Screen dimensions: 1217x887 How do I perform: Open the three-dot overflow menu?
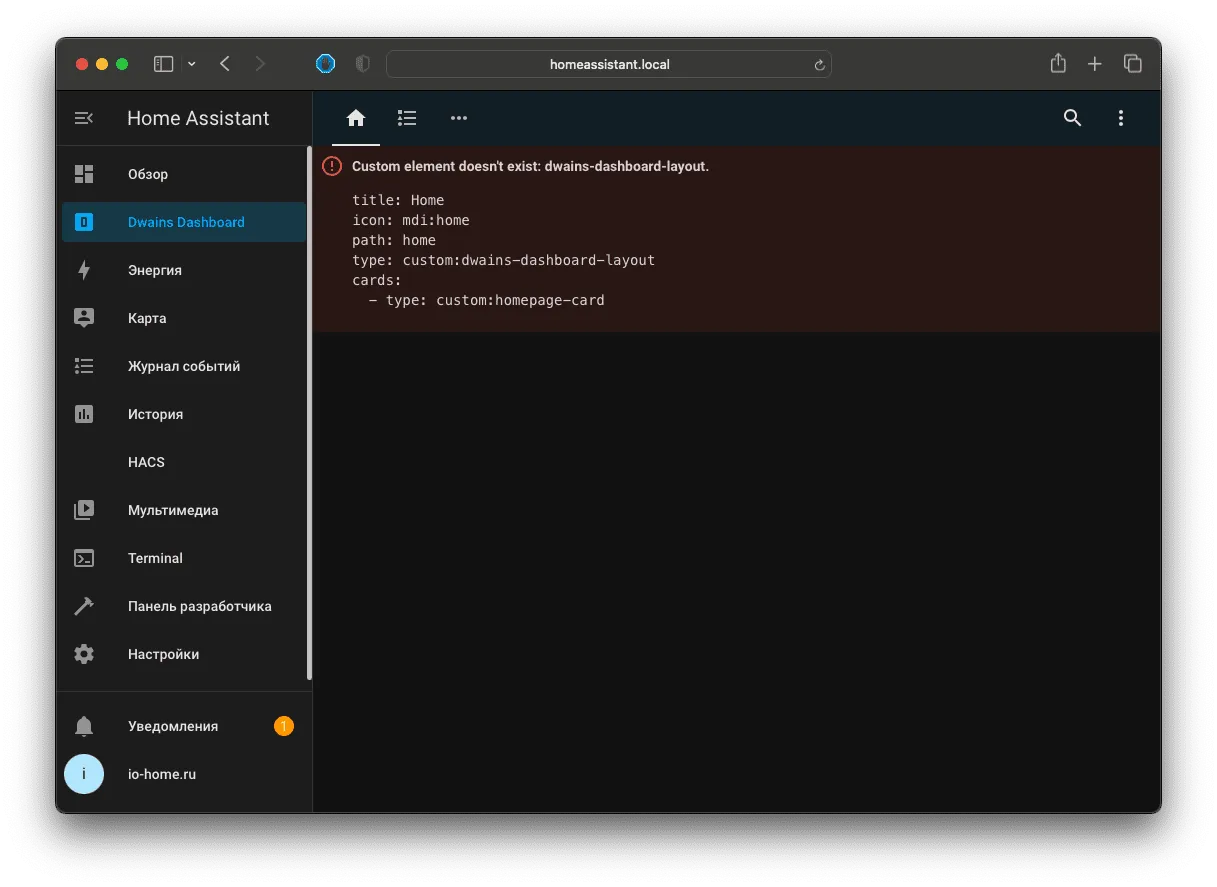click(x=1120, y=118)
